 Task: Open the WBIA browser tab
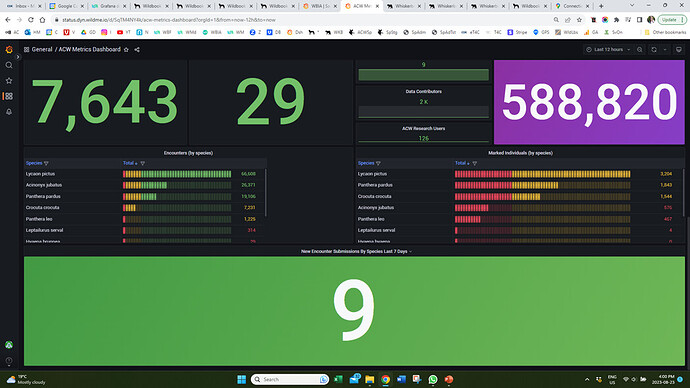[x=319, y=6]
